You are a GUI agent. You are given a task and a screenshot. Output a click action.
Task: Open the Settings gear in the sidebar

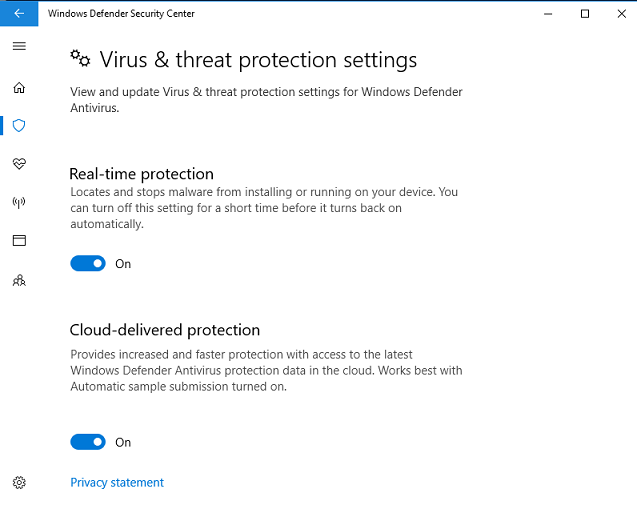19,482
